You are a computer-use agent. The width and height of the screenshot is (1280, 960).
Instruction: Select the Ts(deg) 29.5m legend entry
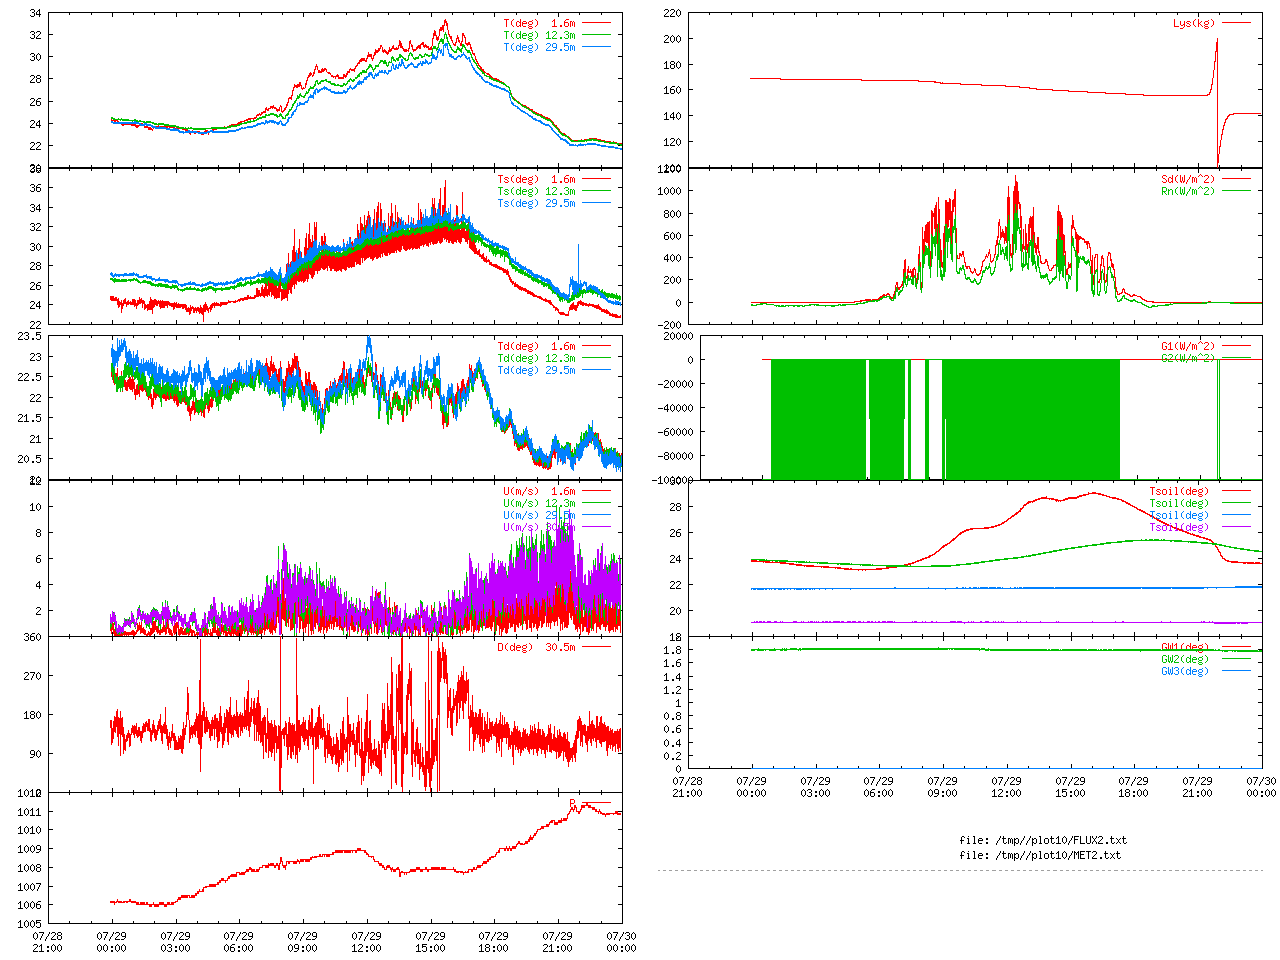(537, 203)
